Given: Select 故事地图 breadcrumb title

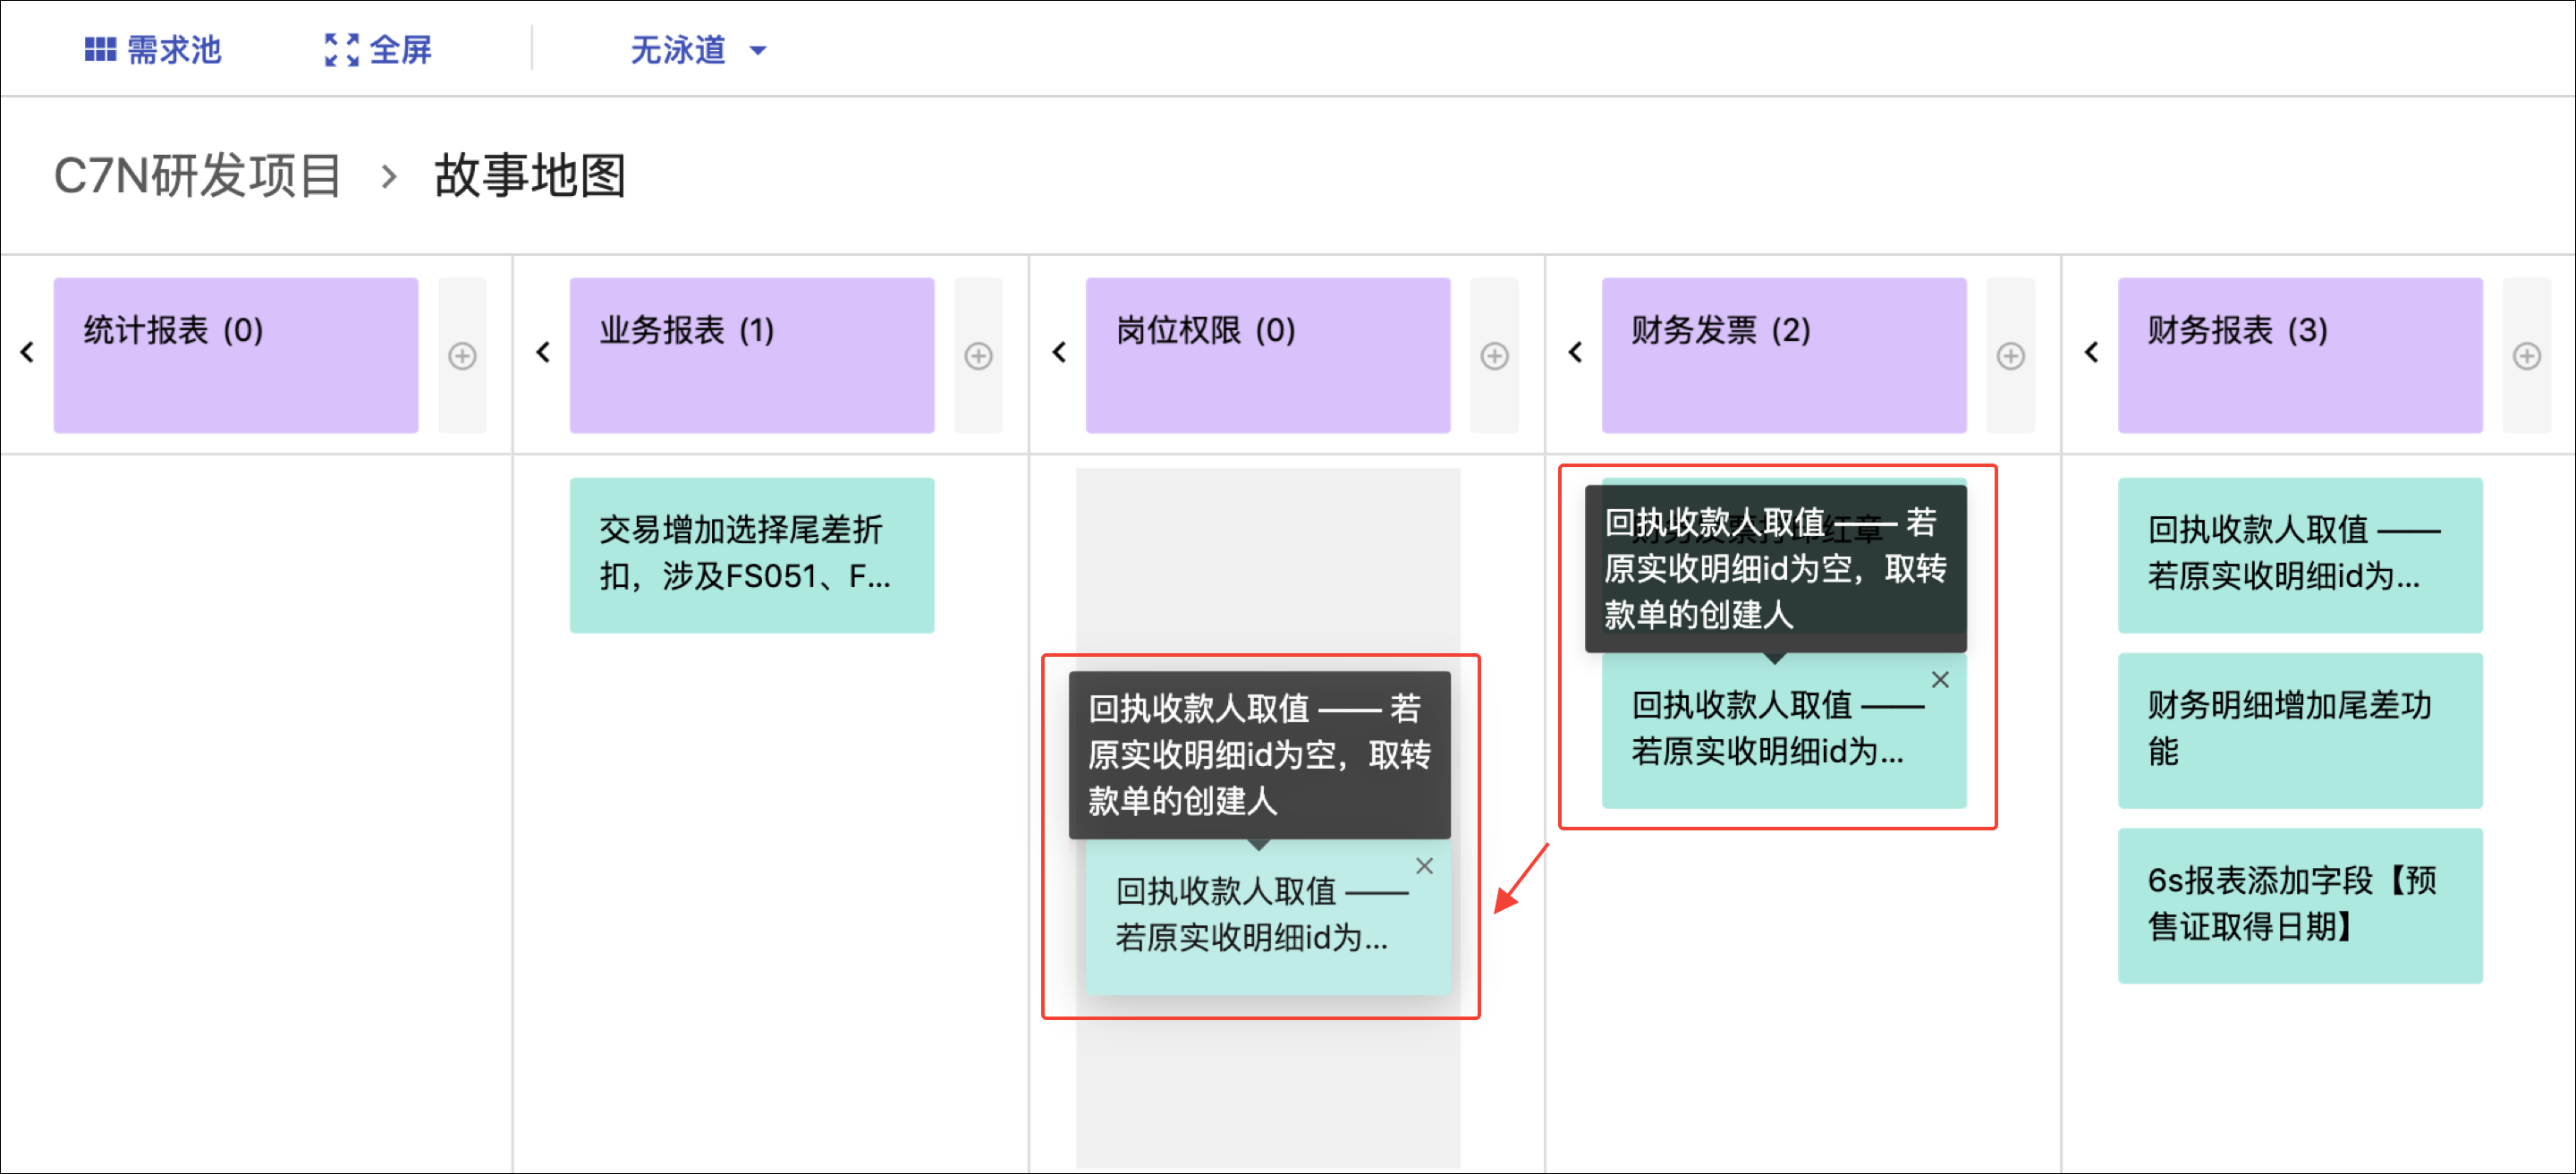Looking at the screenshot, I should [x=530, y=176].
